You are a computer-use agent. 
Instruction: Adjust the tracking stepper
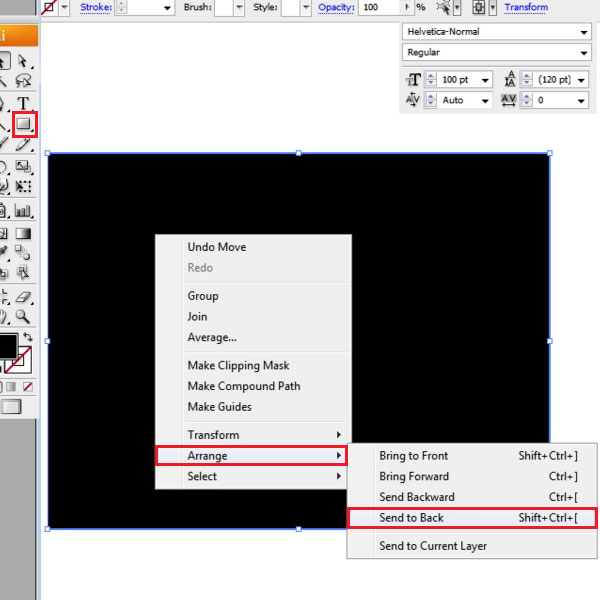click(527, 100)
